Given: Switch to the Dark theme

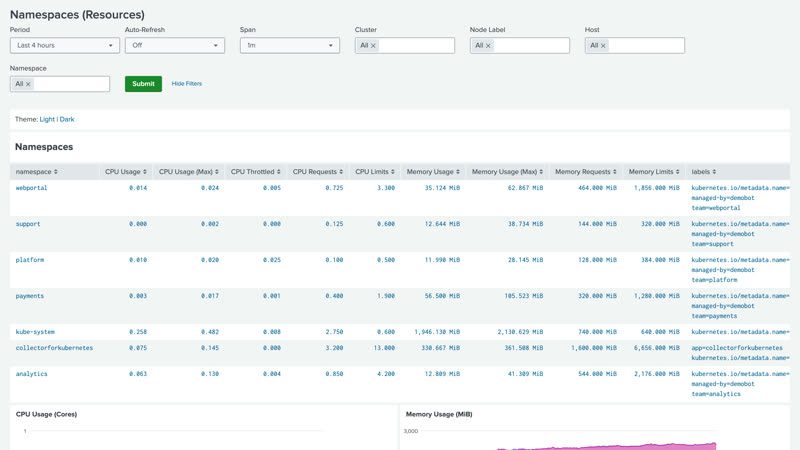Looking at the screenshot, I should 67,119.
